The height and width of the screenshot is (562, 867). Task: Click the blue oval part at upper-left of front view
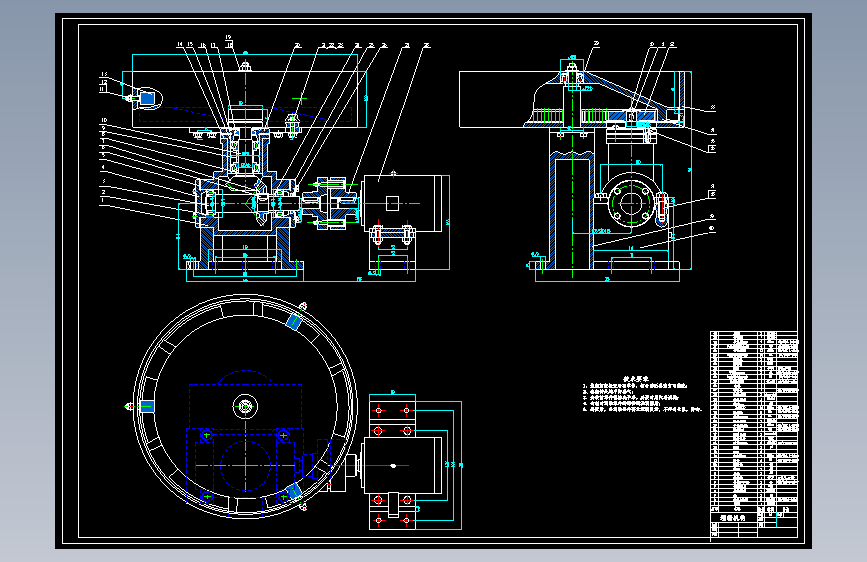pos(147,98)
